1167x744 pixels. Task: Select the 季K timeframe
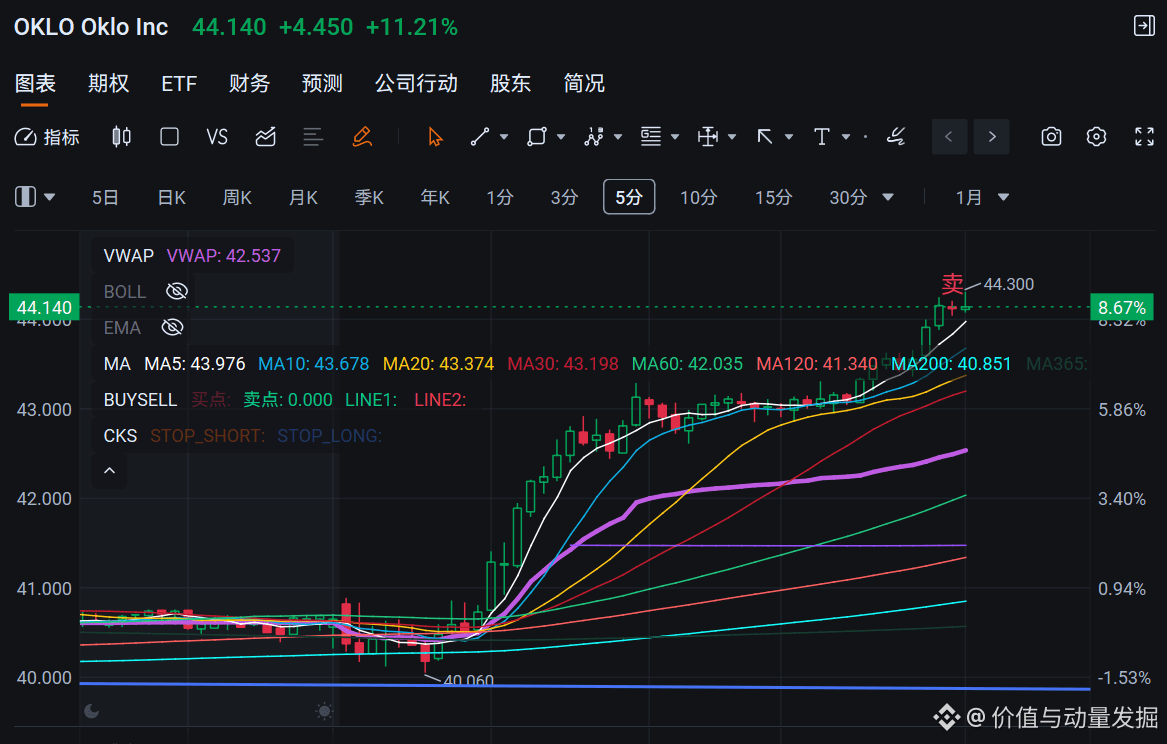[x=369, y=197]
